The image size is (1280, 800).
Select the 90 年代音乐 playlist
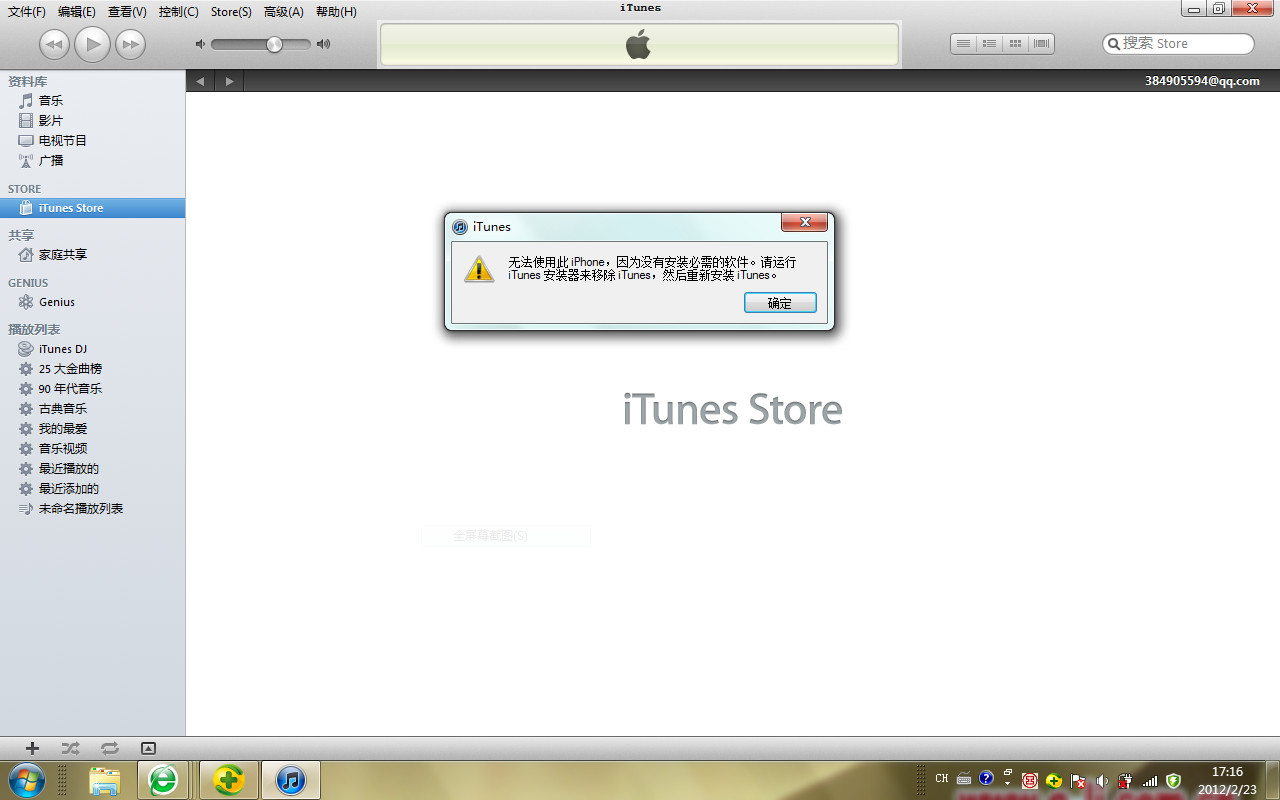point(92,389)
